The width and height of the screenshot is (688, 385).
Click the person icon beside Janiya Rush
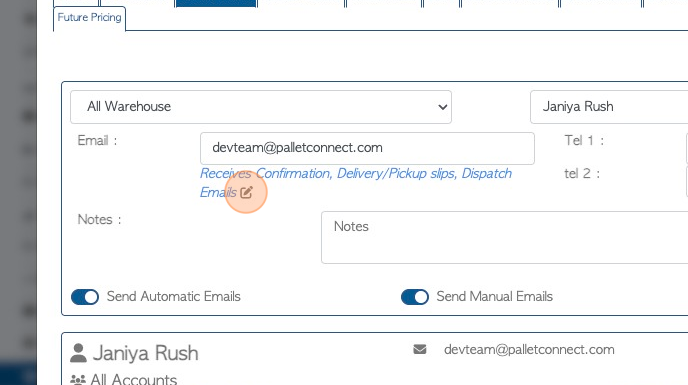click(x=79, y=353)
